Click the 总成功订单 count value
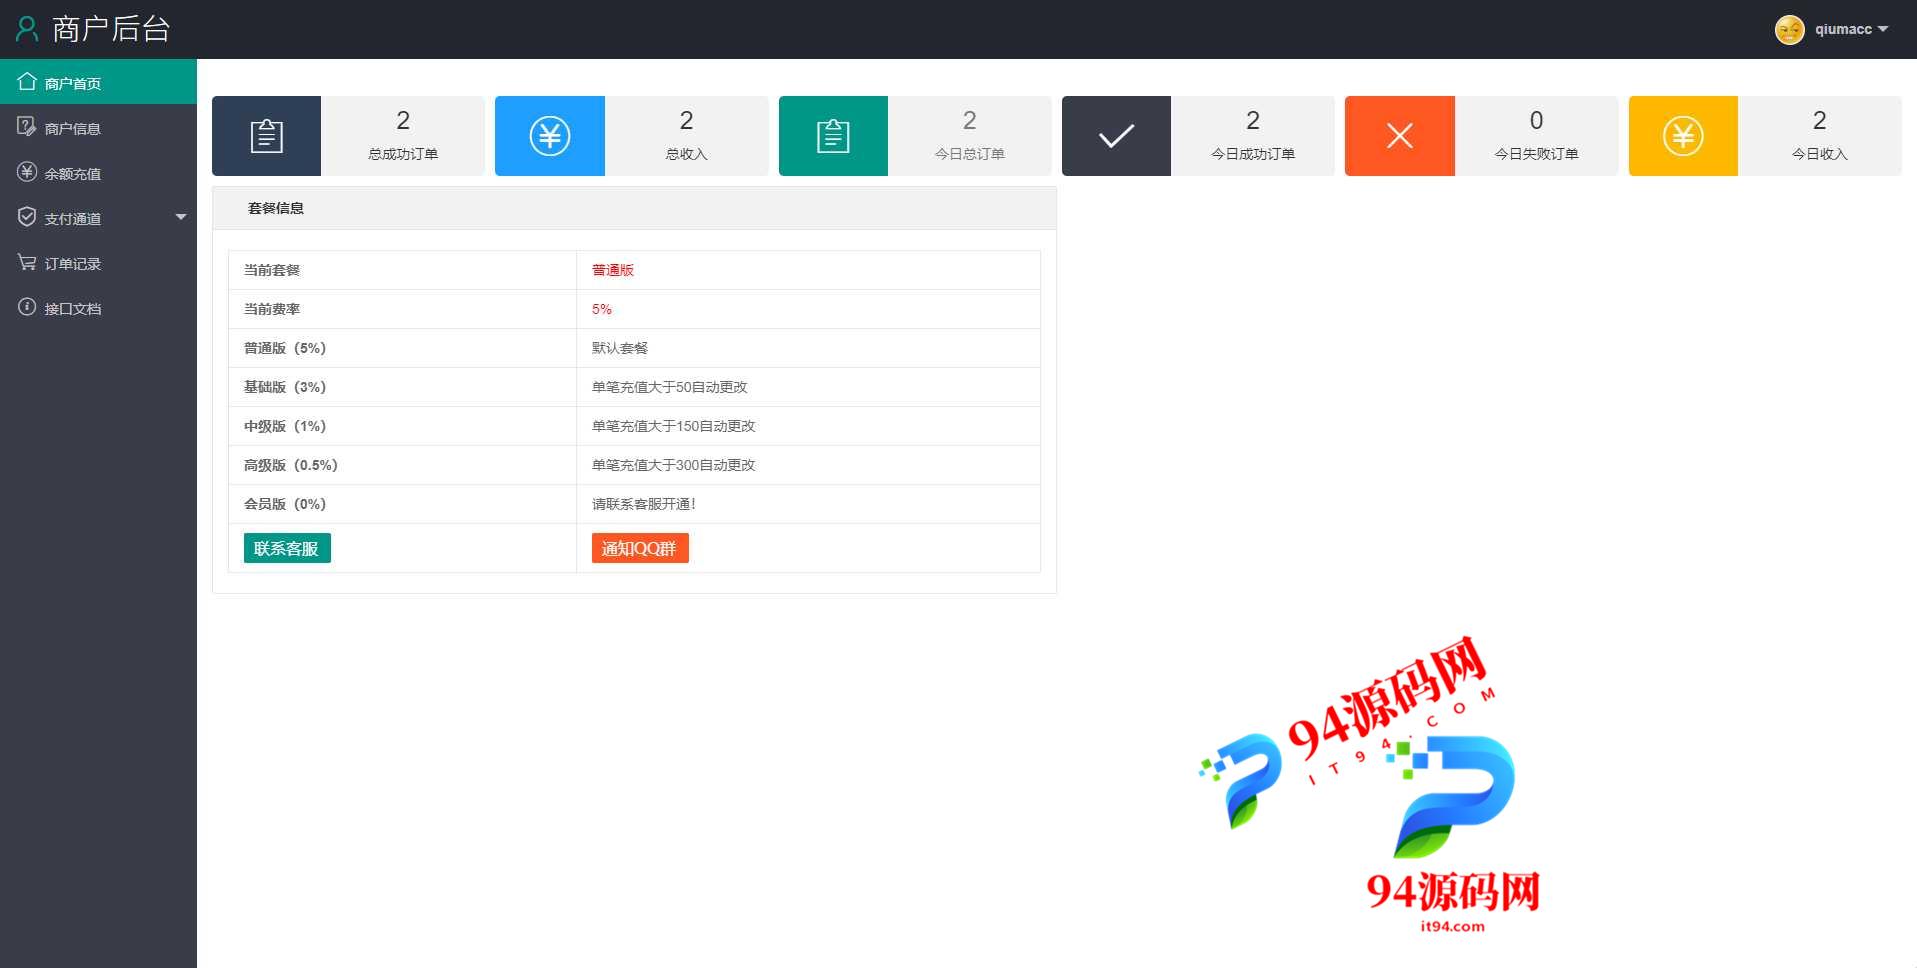The image size is (1917, 968). point(403,121)
